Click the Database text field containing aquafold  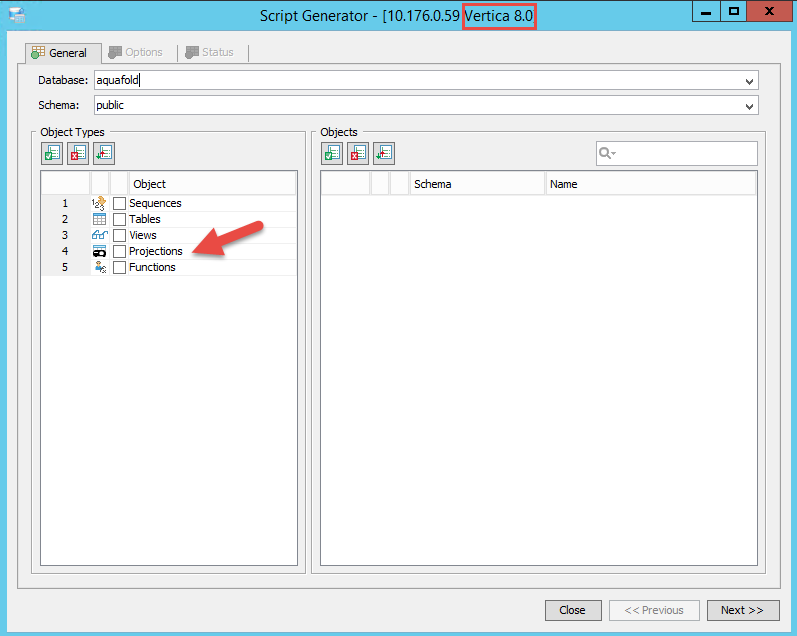(426, 80)
